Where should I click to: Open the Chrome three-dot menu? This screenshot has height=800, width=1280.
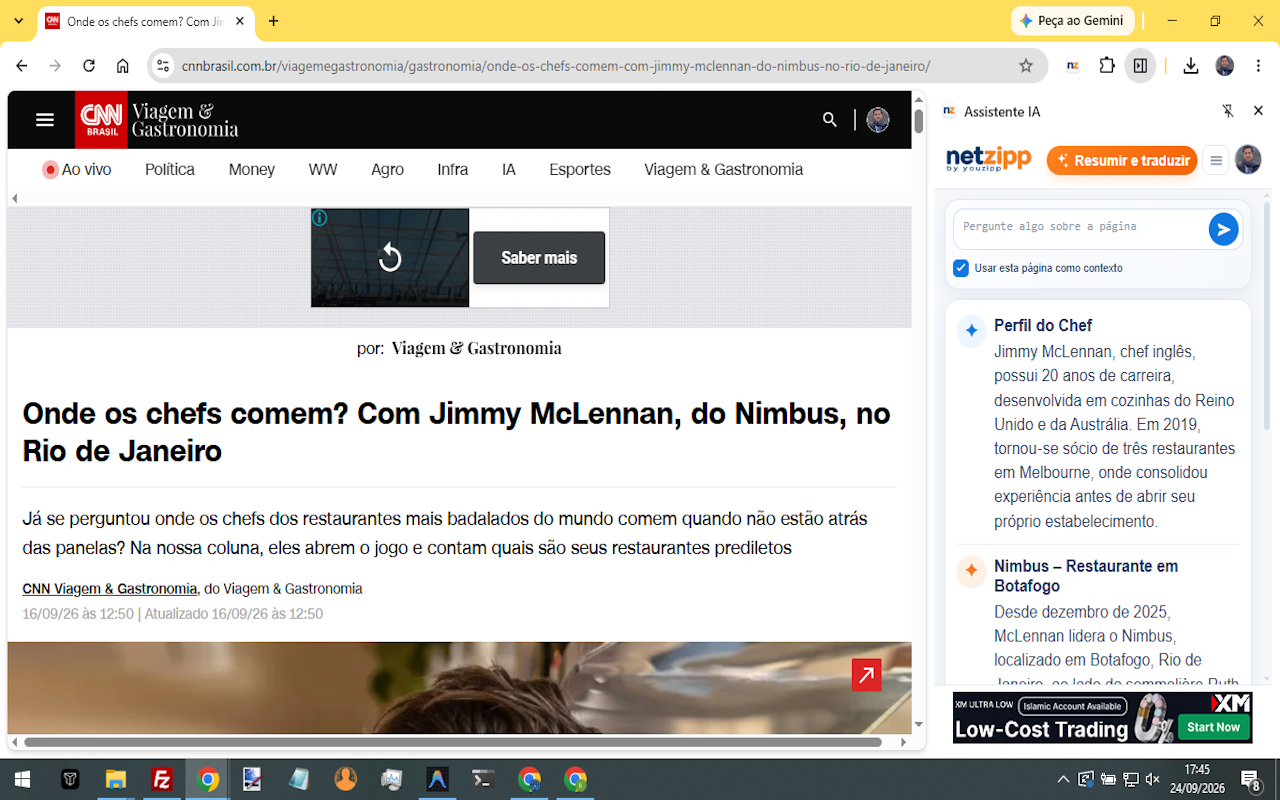click(1256, 66)
